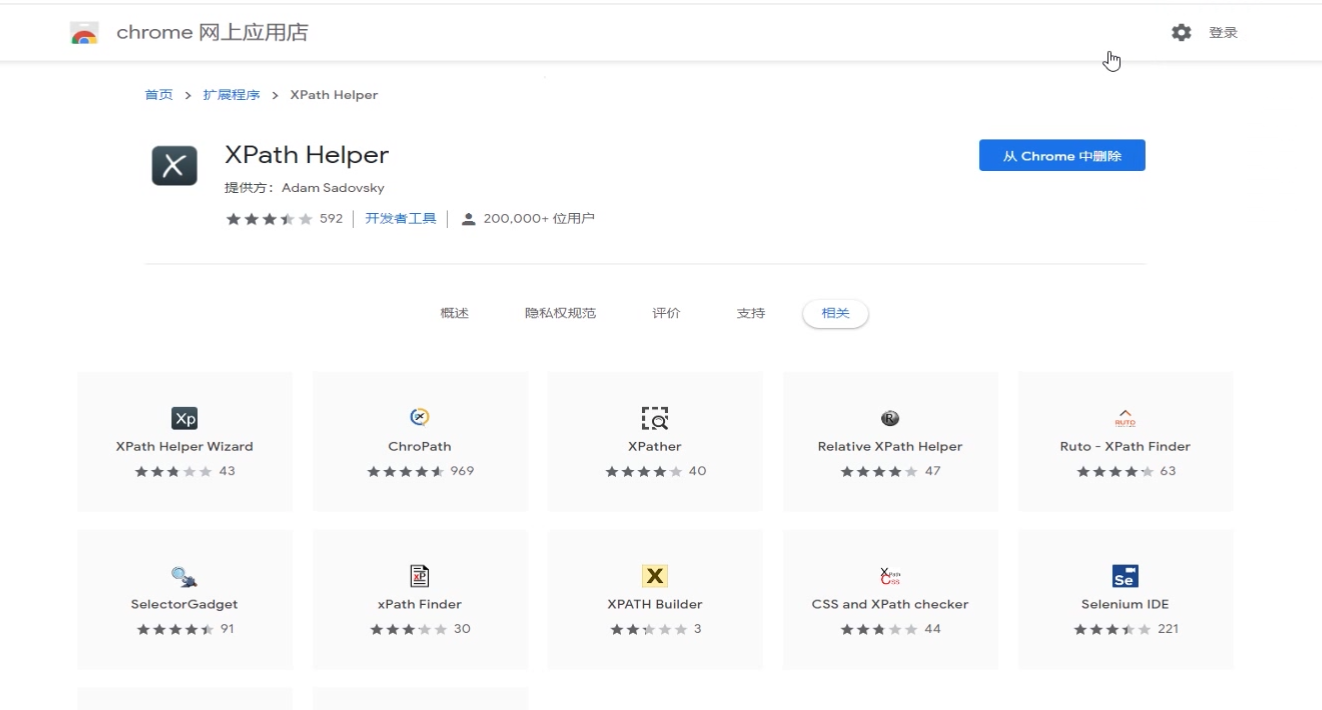Switch to the 隐私权规范 tab
This screenshot has height=710, width=1322.
(x=560, y=312)
